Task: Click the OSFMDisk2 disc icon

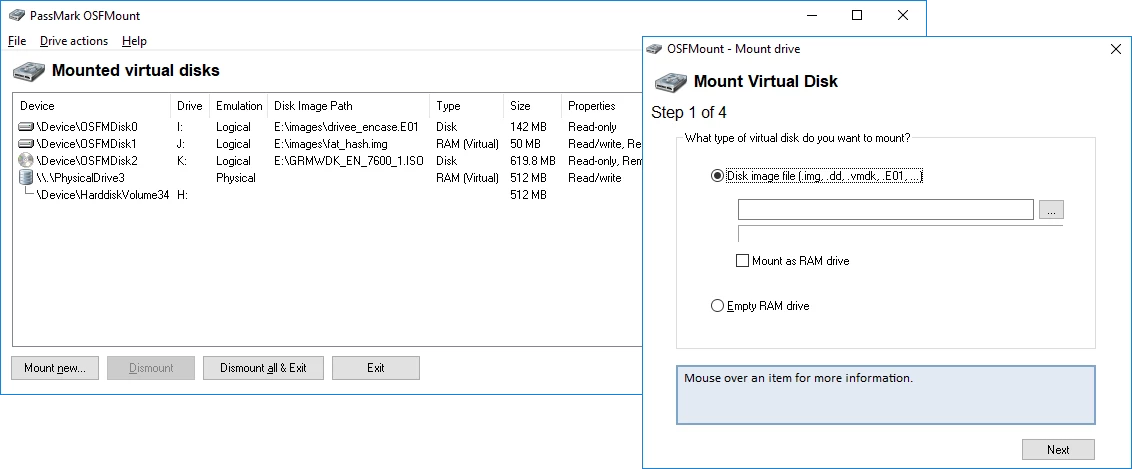Action: 26,161
